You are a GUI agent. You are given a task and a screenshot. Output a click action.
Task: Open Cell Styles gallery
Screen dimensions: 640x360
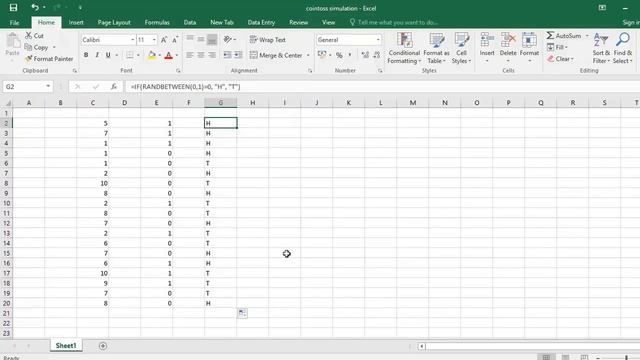461,48
